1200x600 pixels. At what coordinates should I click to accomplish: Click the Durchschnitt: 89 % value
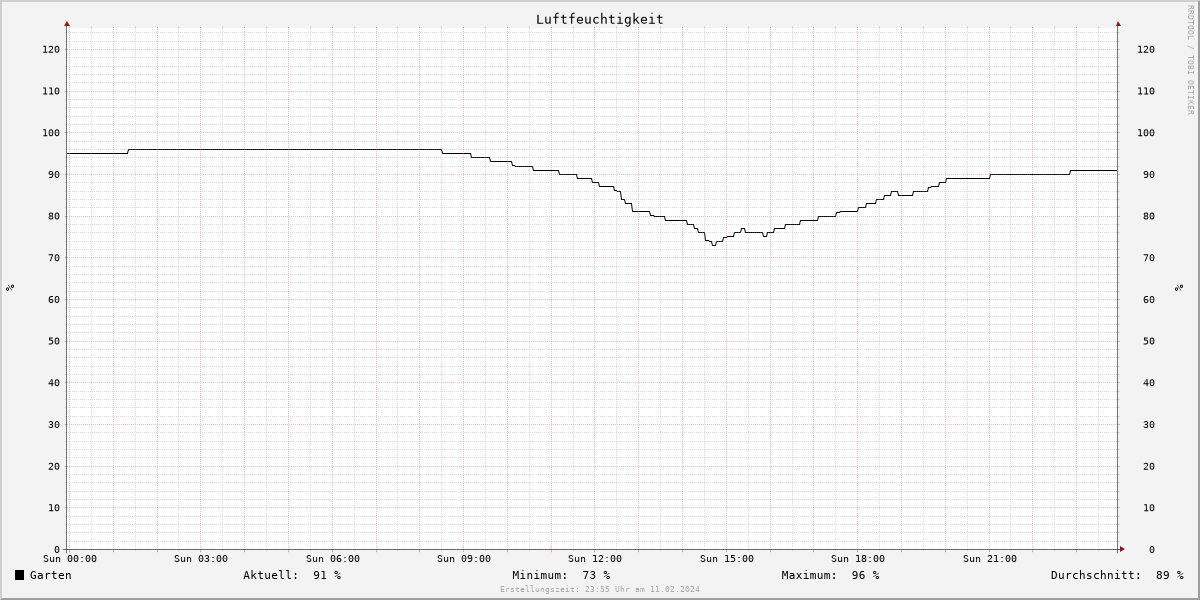pyautogui.click(x=1117, y=575)
